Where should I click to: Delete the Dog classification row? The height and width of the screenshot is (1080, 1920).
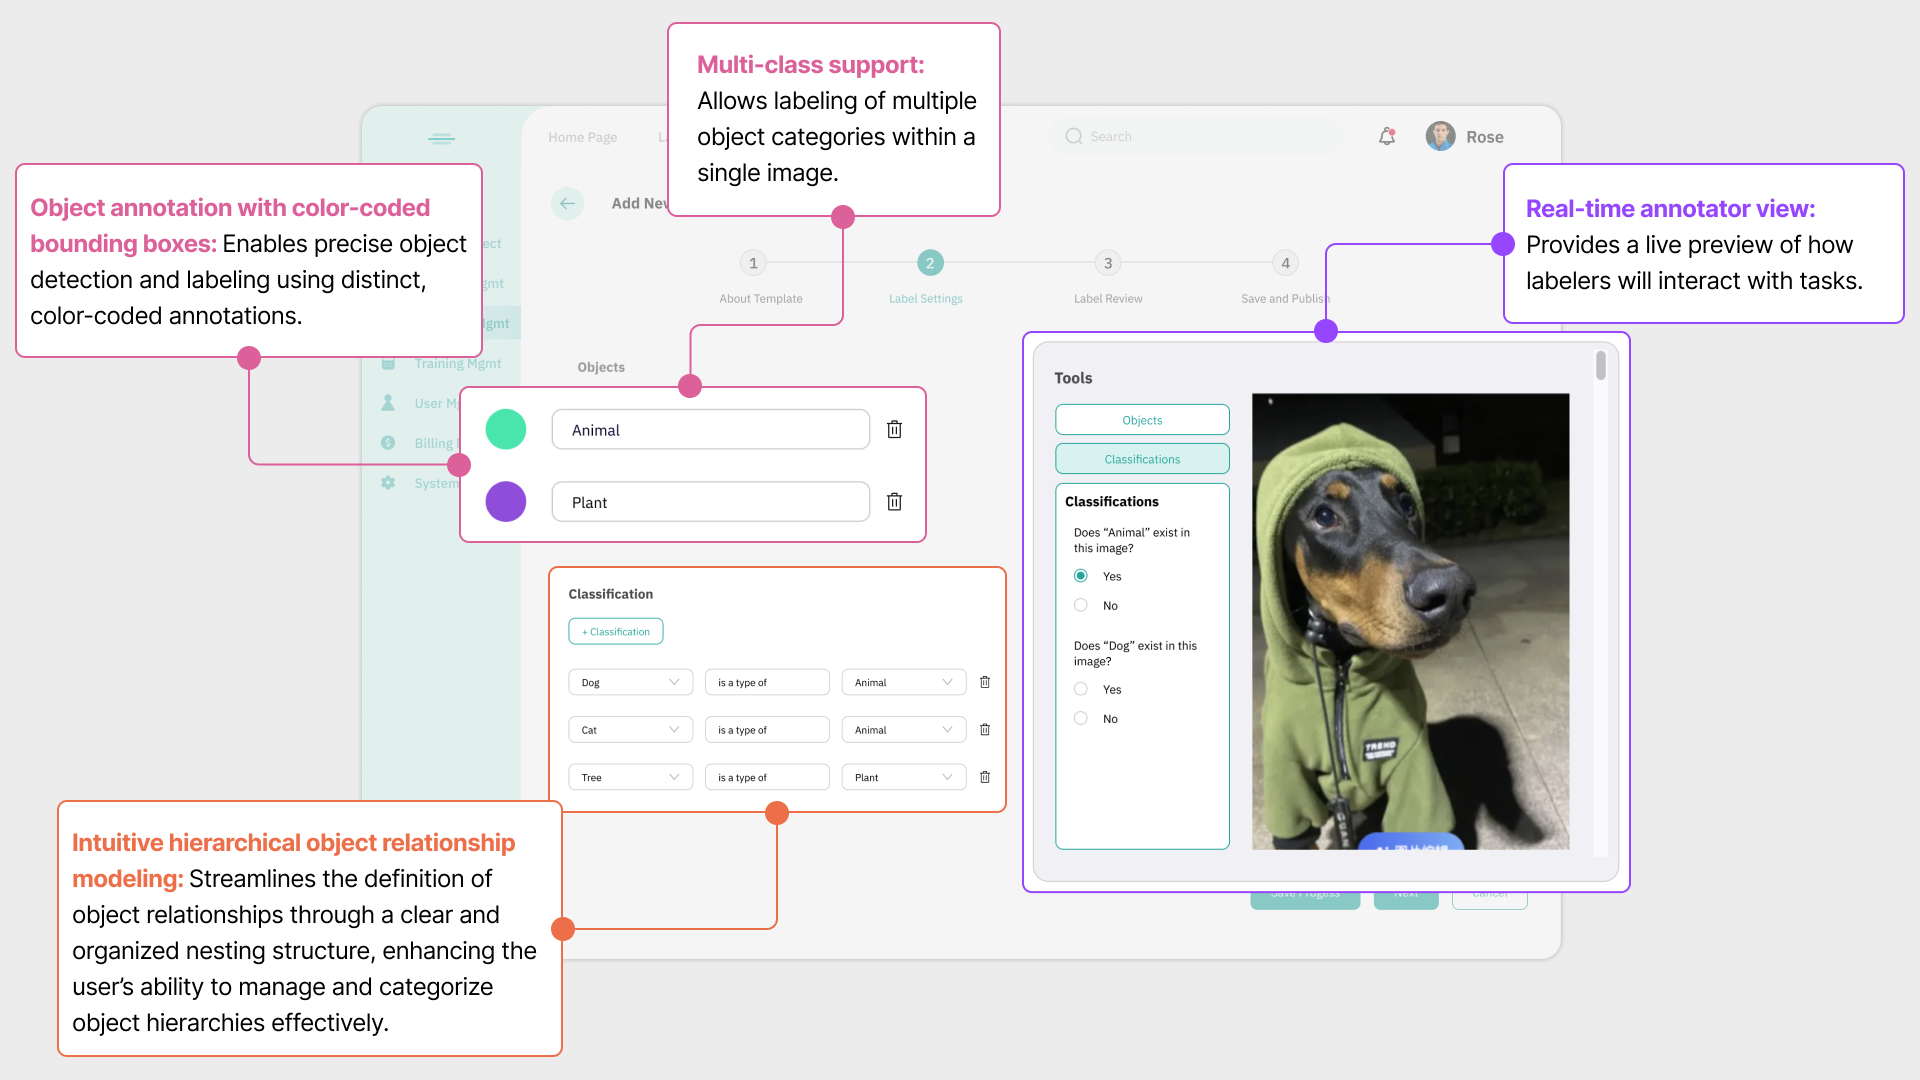pyautogui.click(x=985, y=682)
